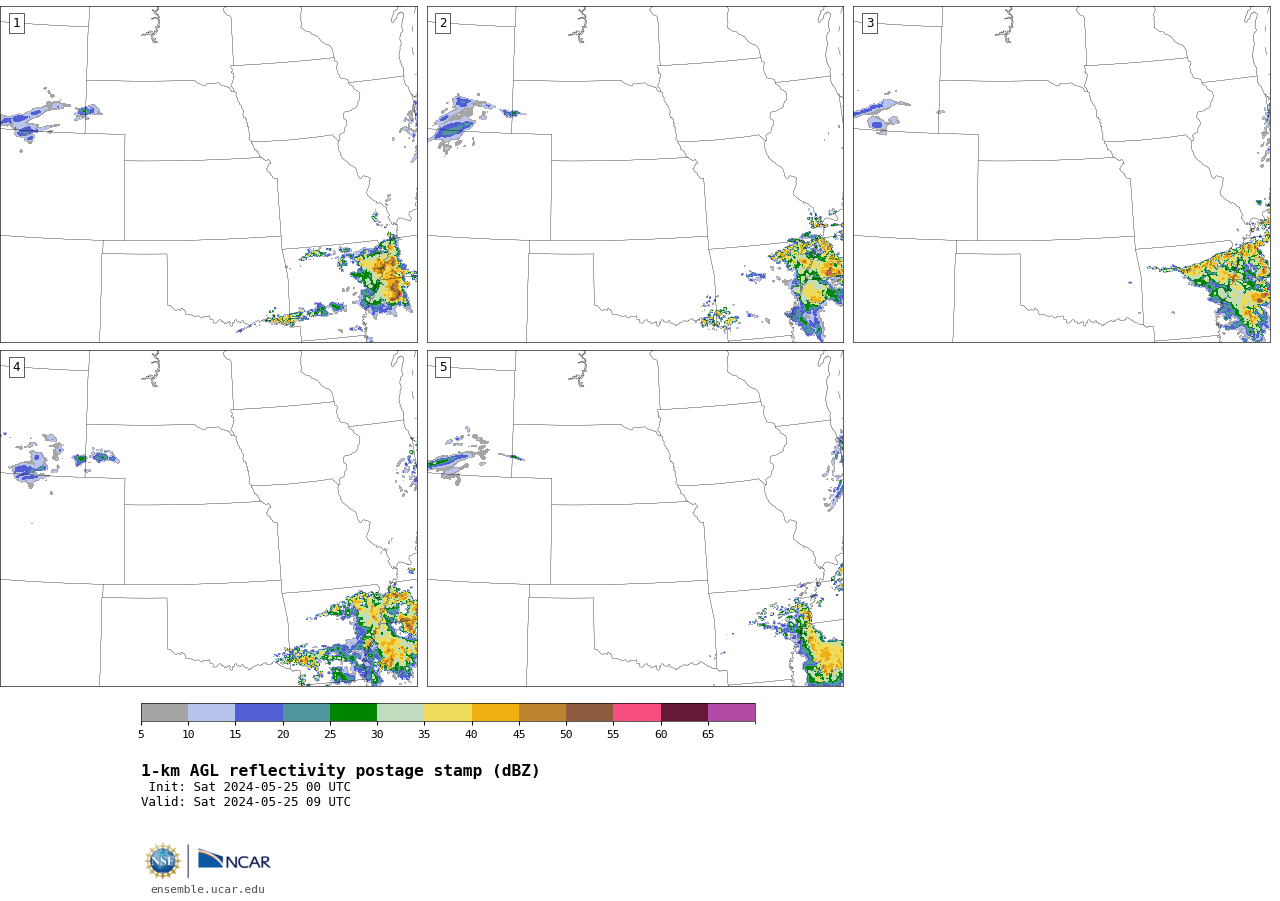Select the yellow 35-40 dBZ swatch
The image size is (1280, 901).
pos(448,712)
